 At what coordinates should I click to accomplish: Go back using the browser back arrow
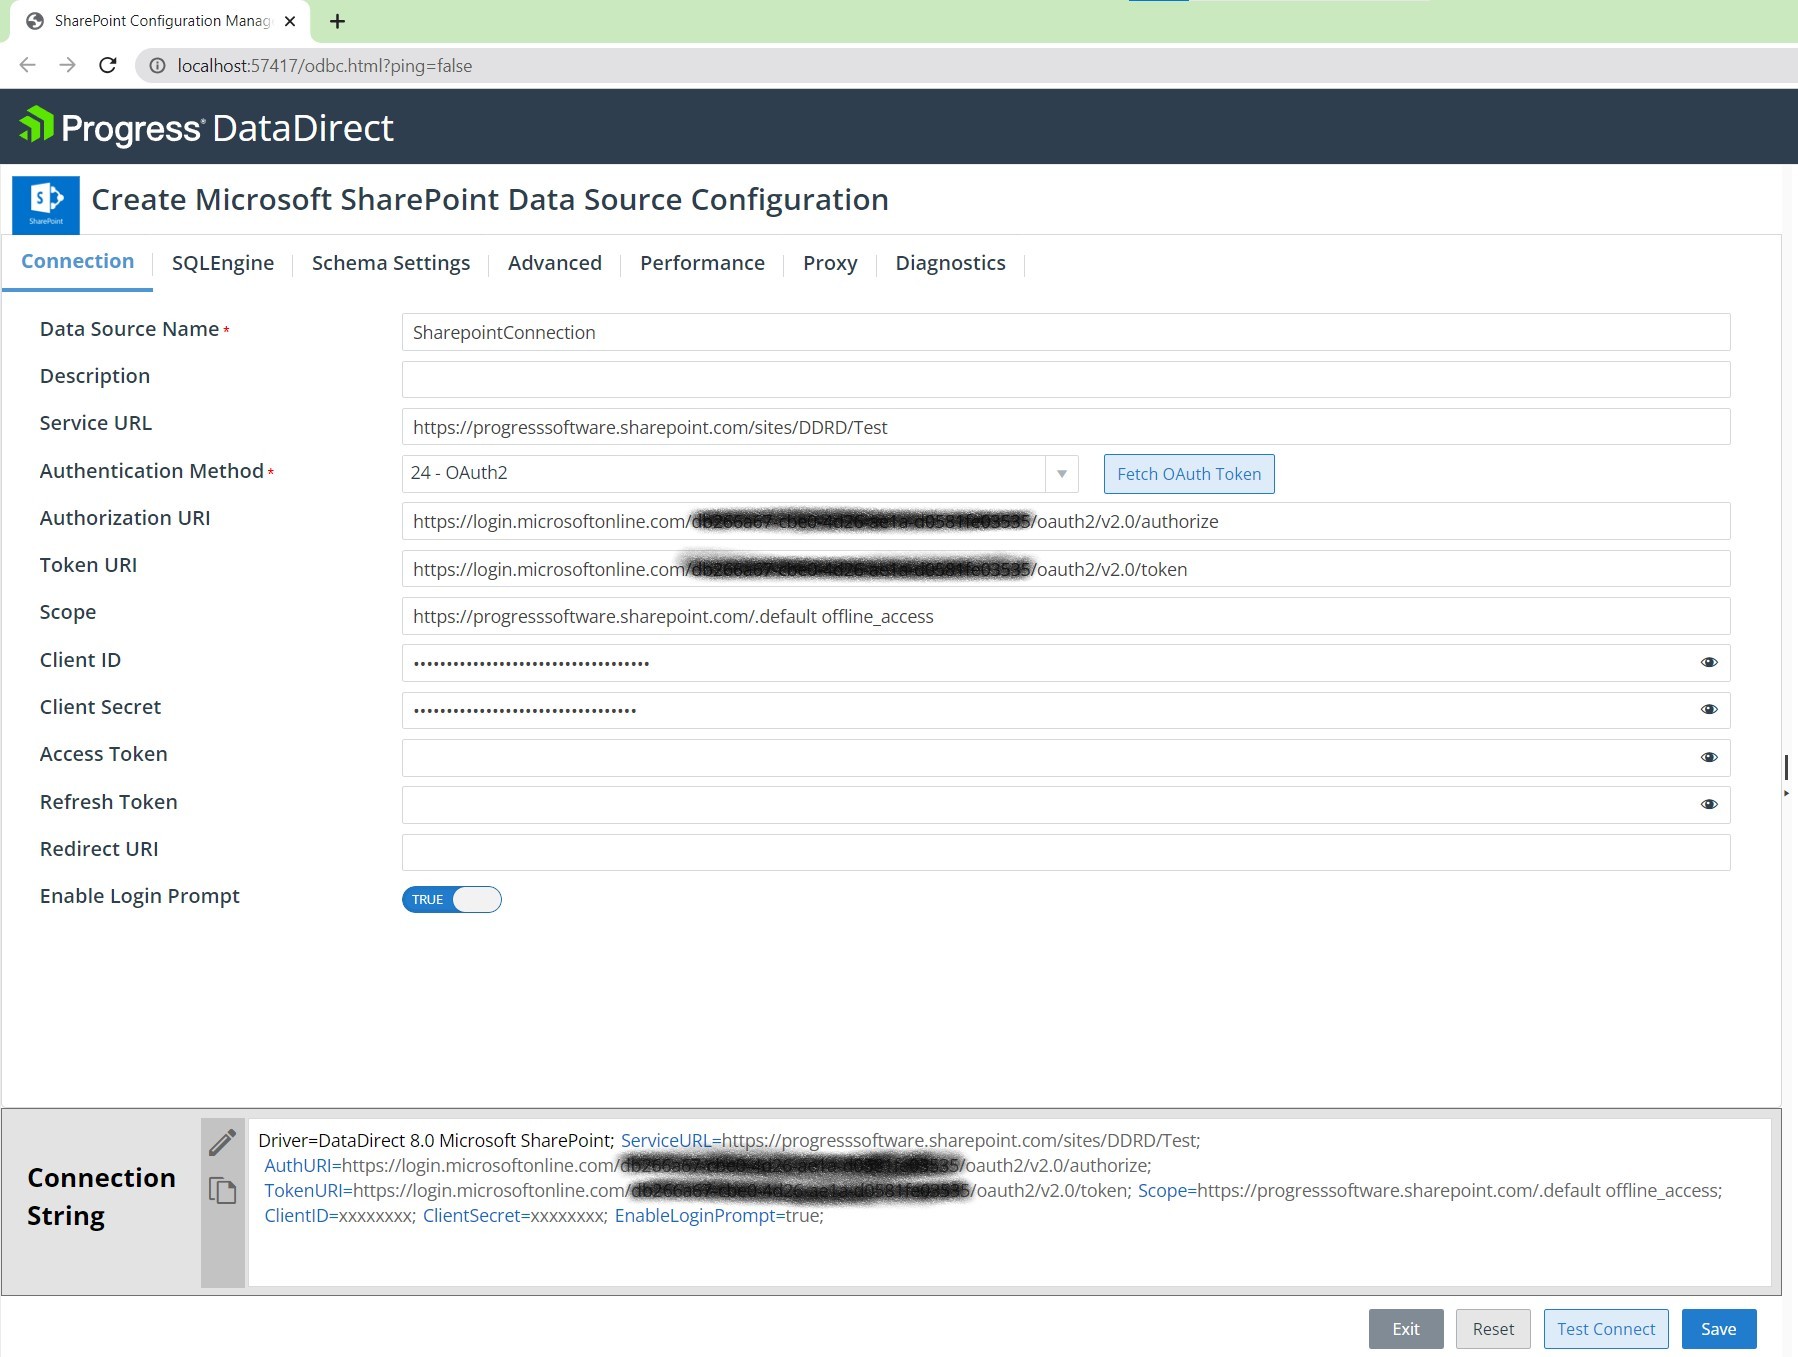click(x=28, y=66)
